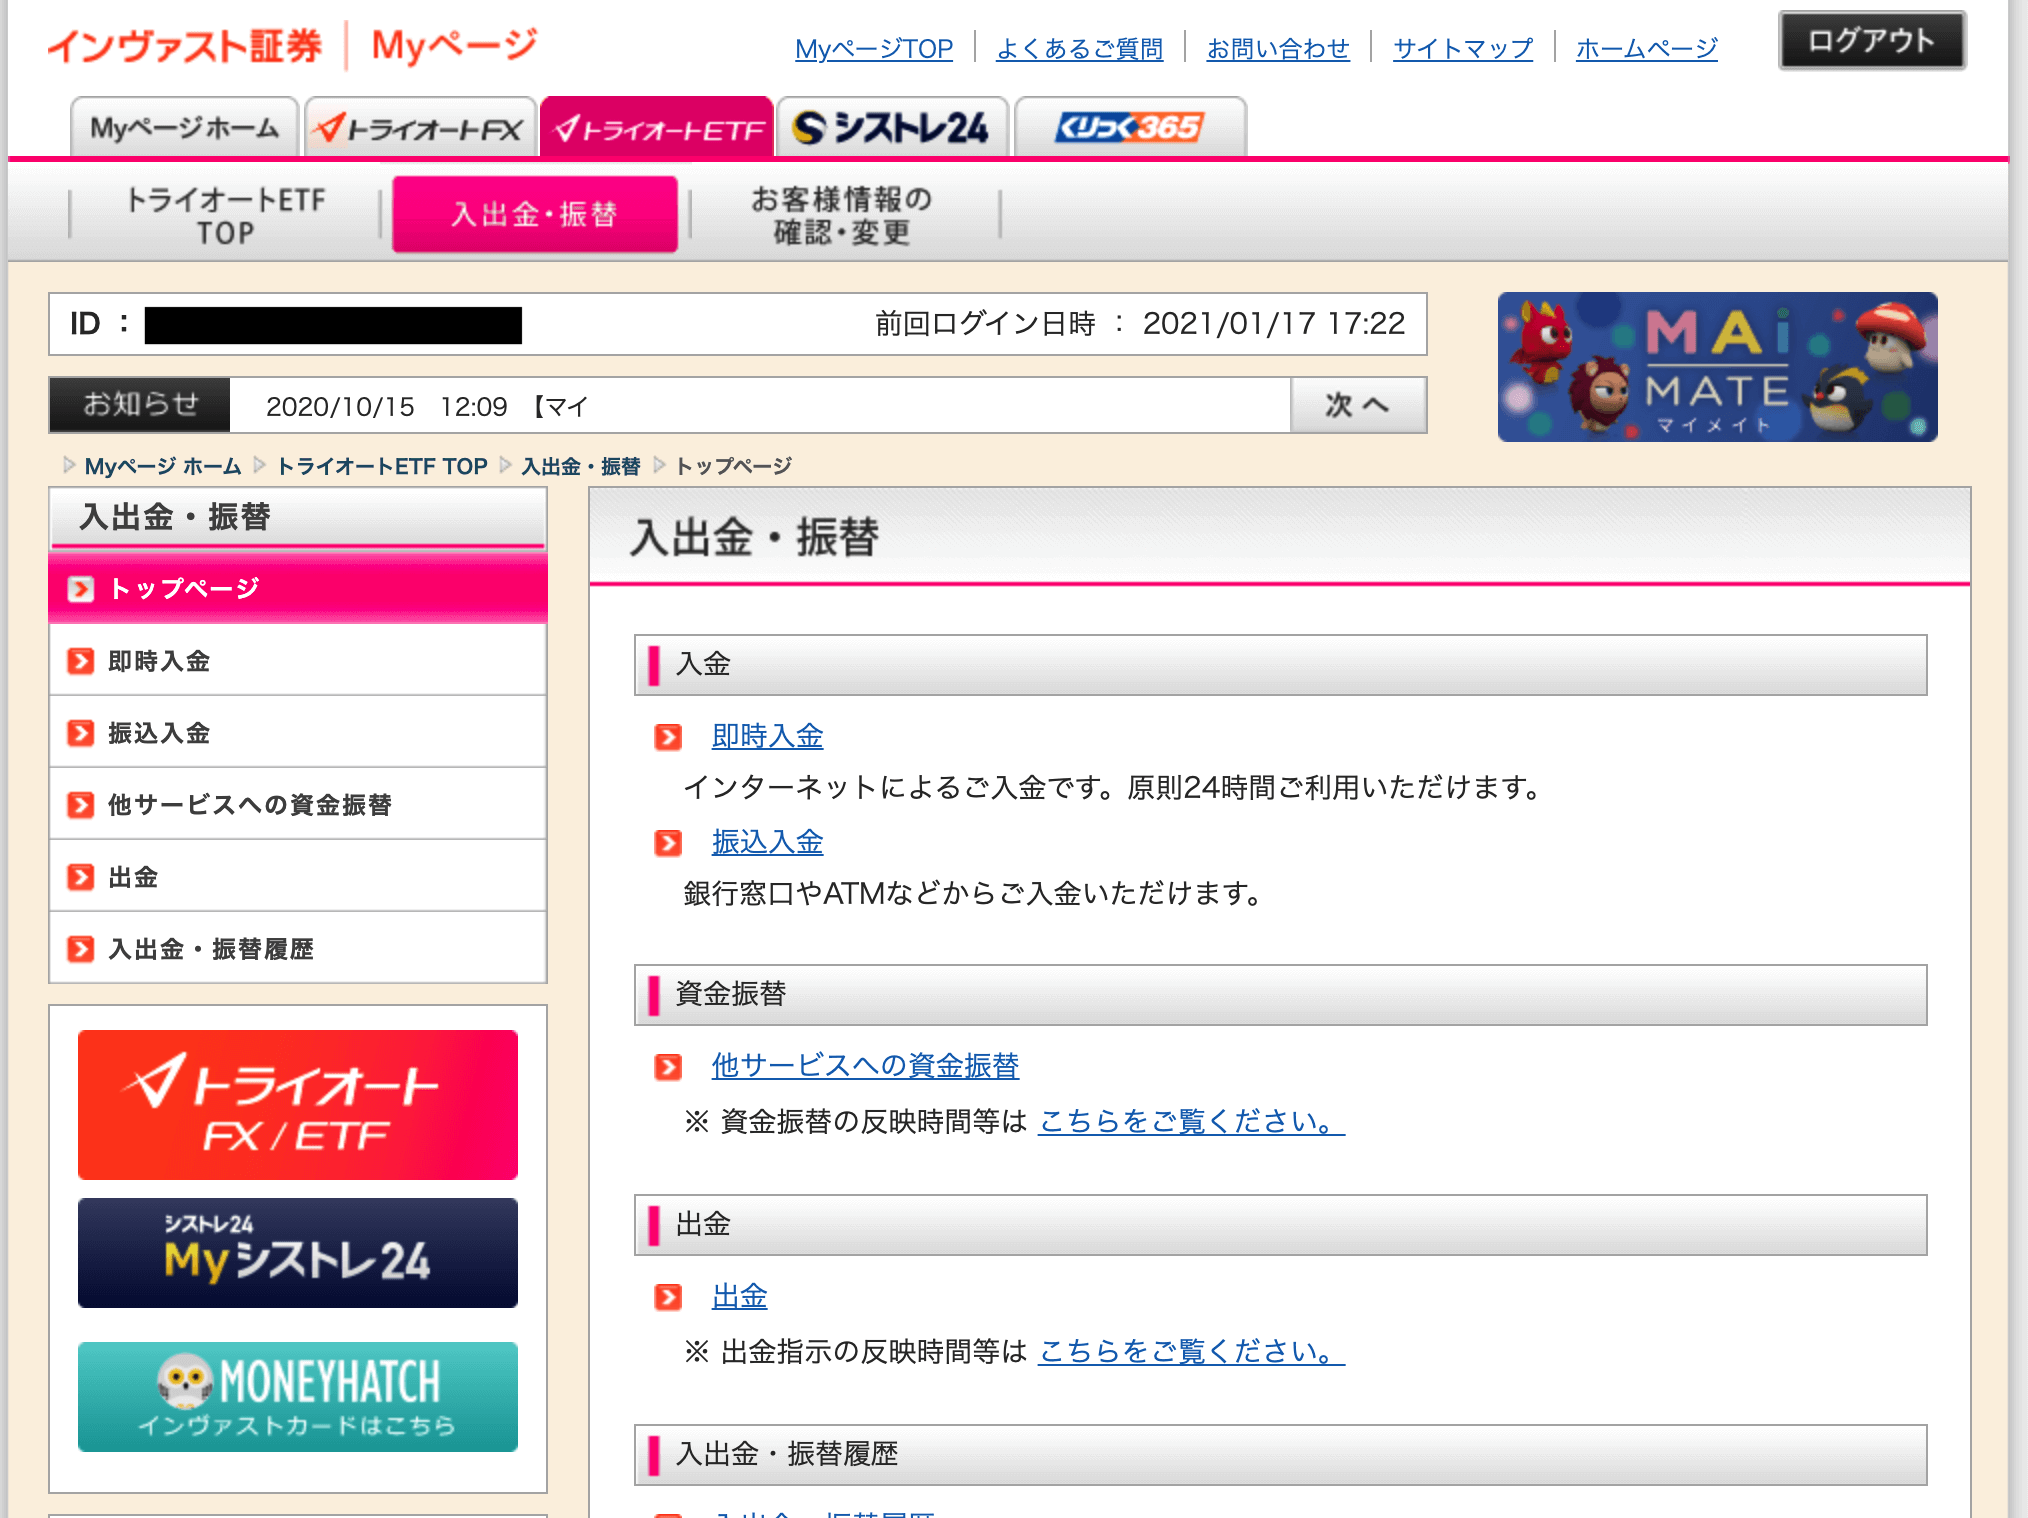This screenshot has width=2028, height=1518.
Task: Click the 前回ログイン日時 2021/01/17 17:22 text
Action: tap(1140, 324)
